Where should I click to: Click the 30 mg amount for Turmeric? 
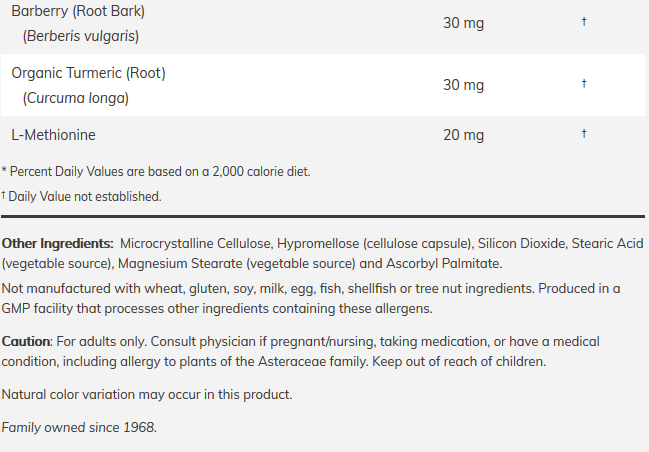(463, 85)
